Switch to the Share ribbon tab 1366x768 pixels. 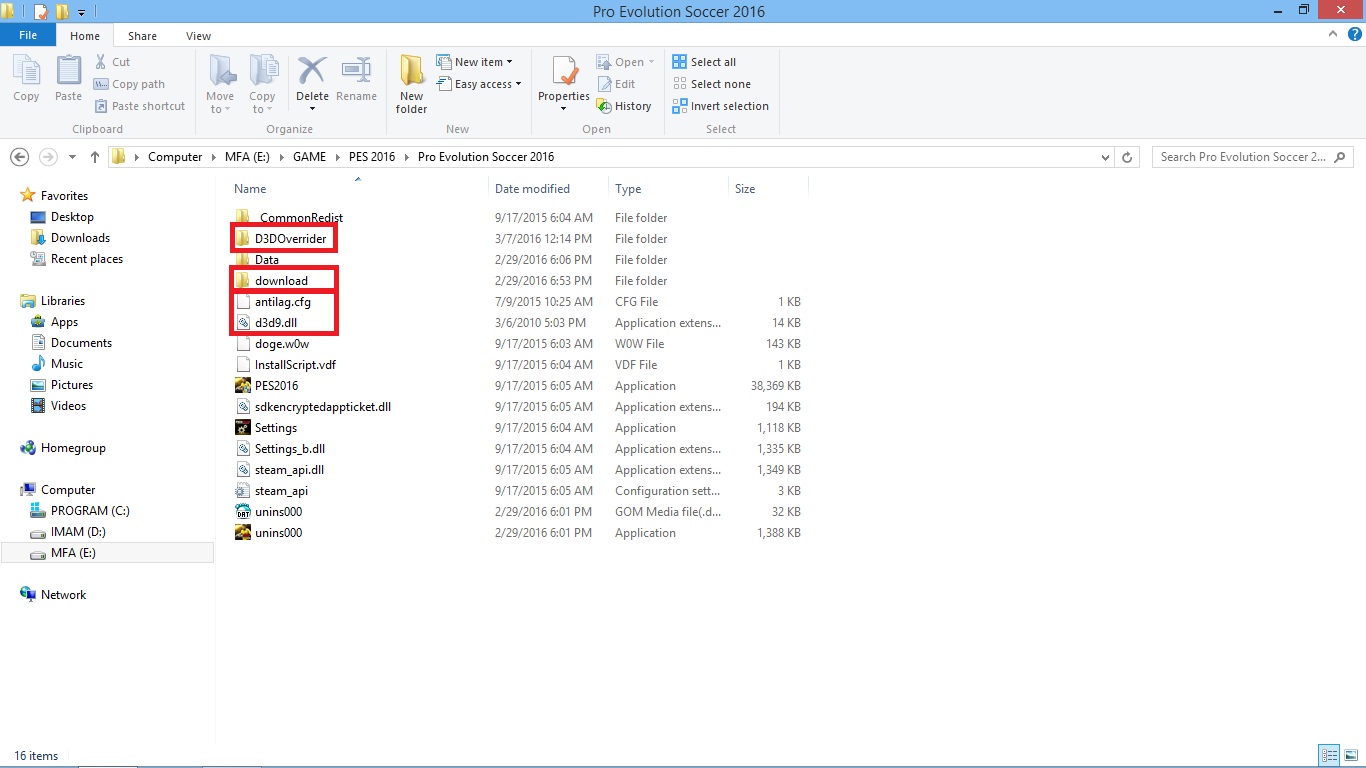tap(142, 36)
